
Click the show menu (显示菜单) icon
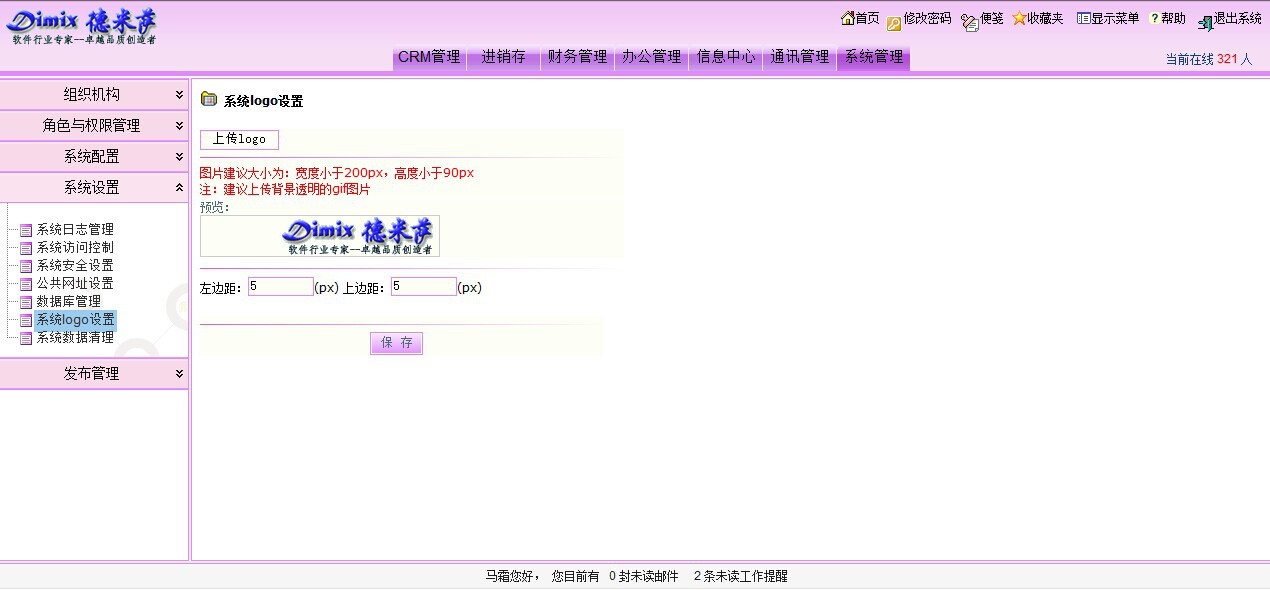click(x=1082, y=19)
